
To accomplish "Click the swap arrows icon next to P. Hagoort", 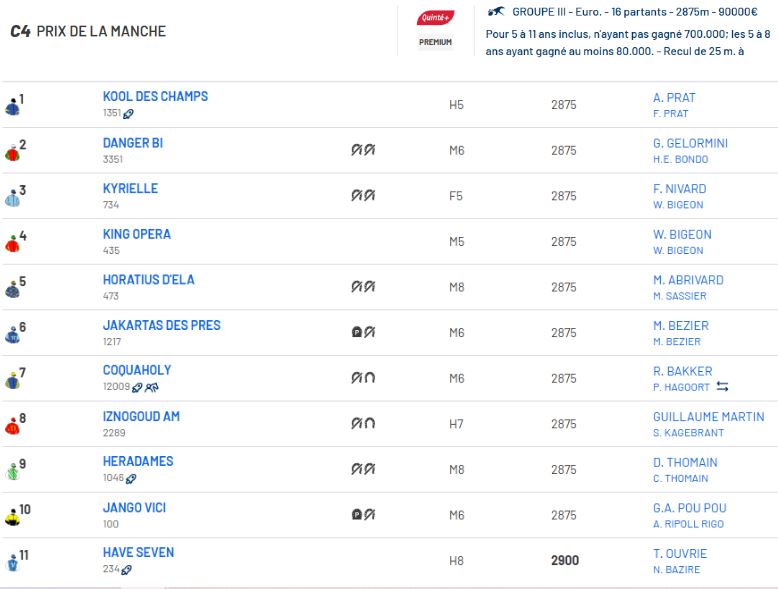I will pyautogui.click(x=722, y=387).
